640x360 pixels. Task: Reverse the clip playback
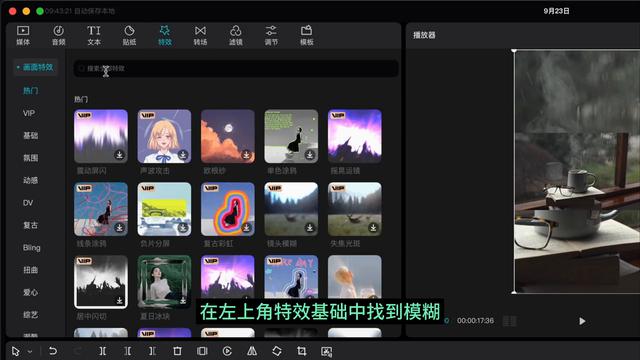227,351
